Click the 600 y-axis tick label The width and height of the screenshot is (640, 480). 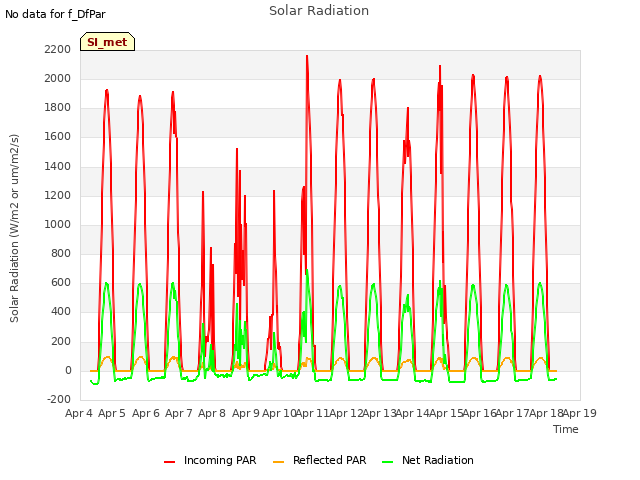[61, 282]
